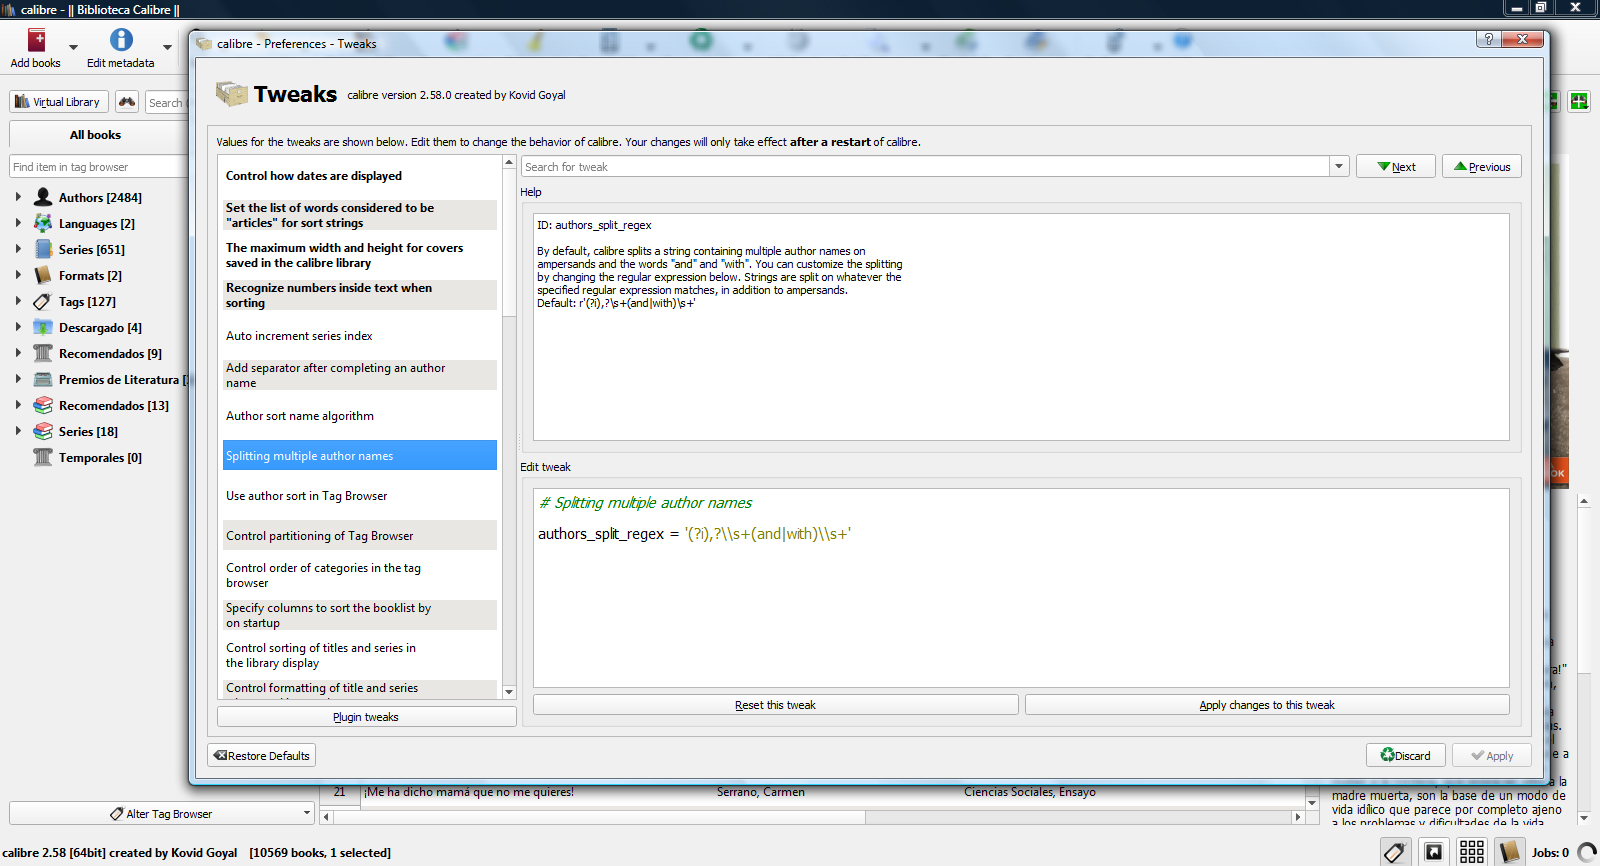
Task: Click the Add books icon
Action: pyautogui.click(x=36, y=40)
